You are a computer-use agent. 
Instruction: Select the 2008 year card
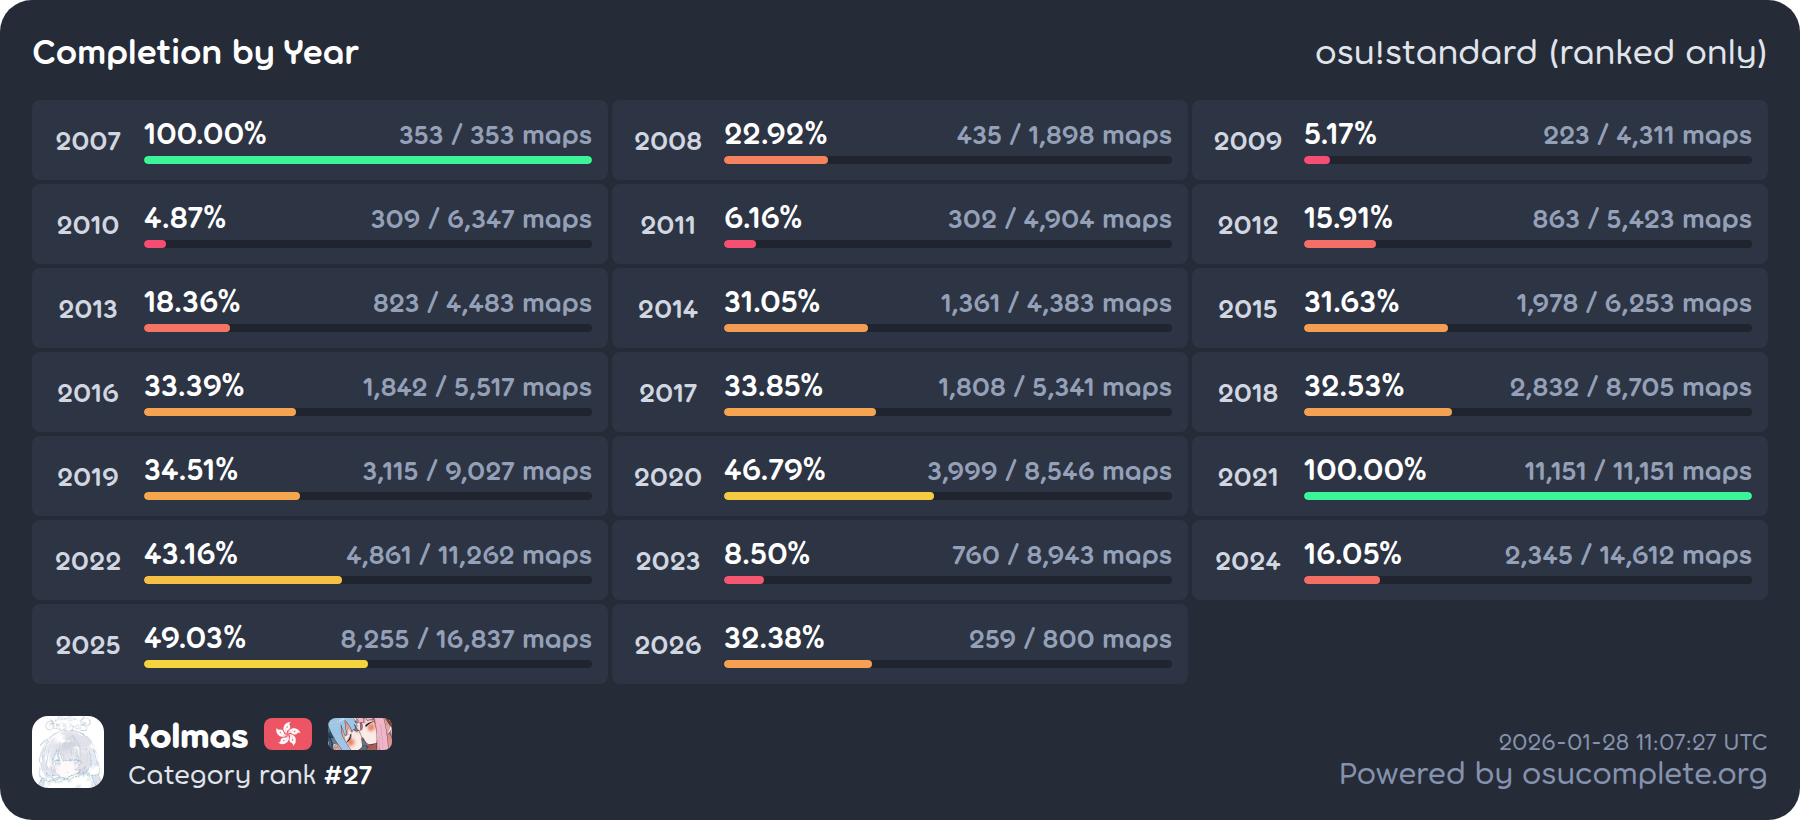[x=899, y=140]
